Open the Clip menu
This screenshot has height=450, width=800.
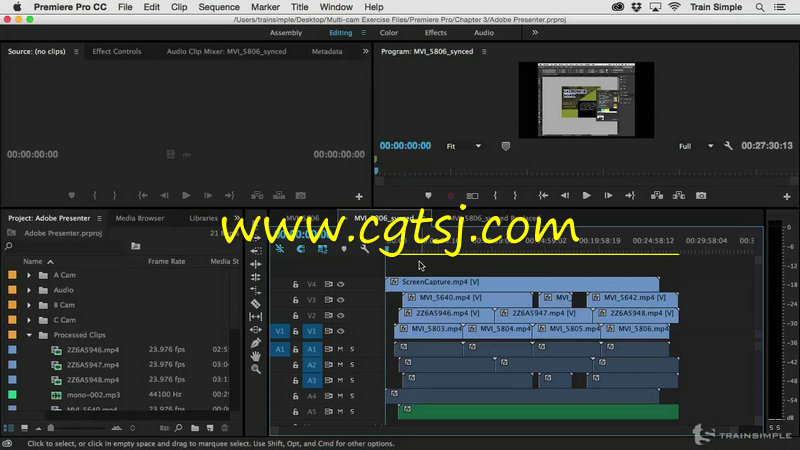[179, 7]
